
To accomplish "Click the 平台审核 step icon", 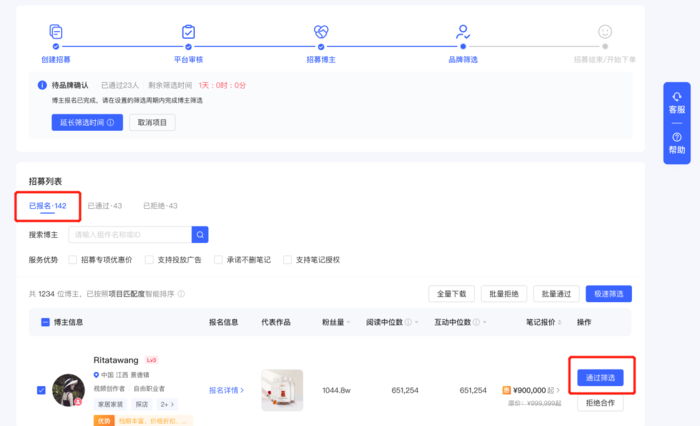I will 188,32.
